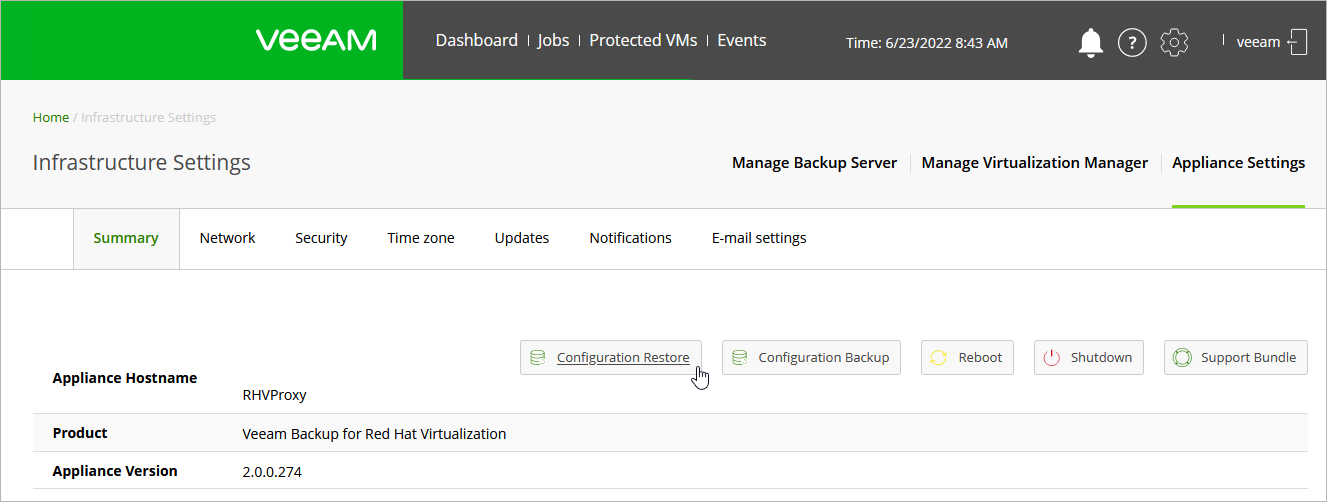Open the settings gear icon

1174,42
